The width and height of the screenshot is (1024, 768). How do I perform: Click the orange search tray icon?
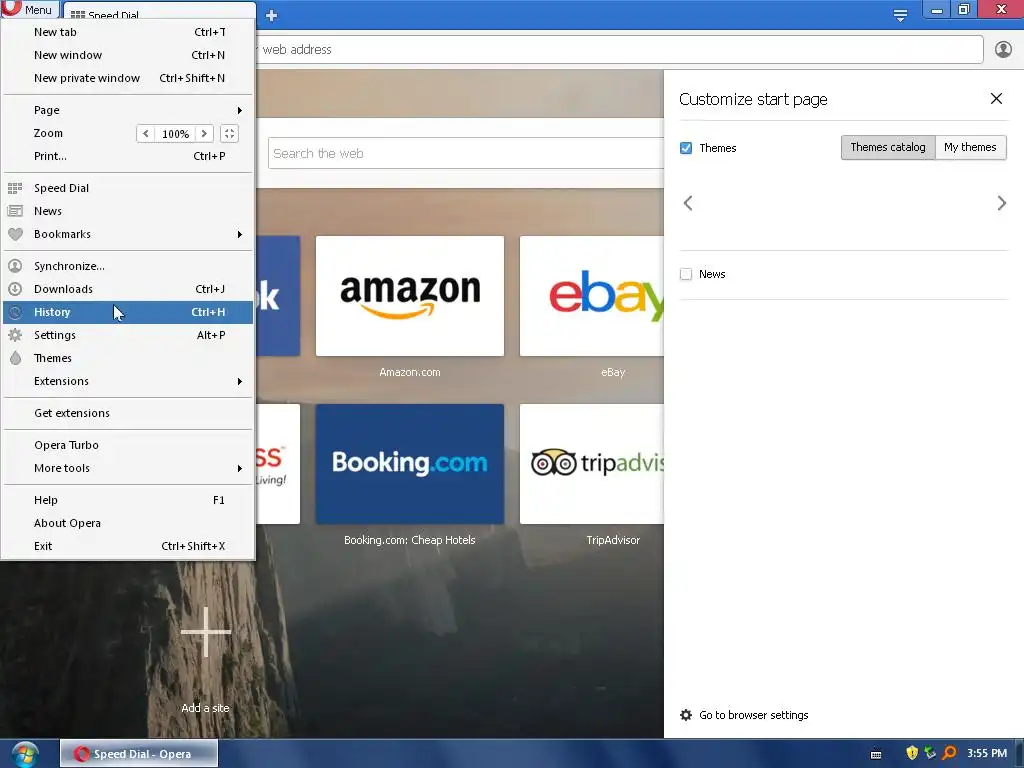point(949,753)
